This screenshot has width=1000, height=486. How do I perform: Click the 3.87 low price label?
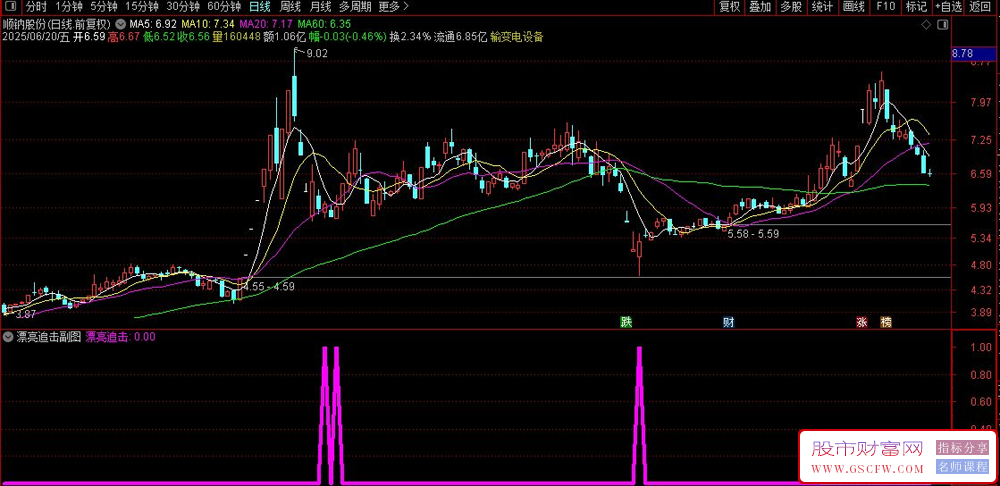(x=26, y=314)
